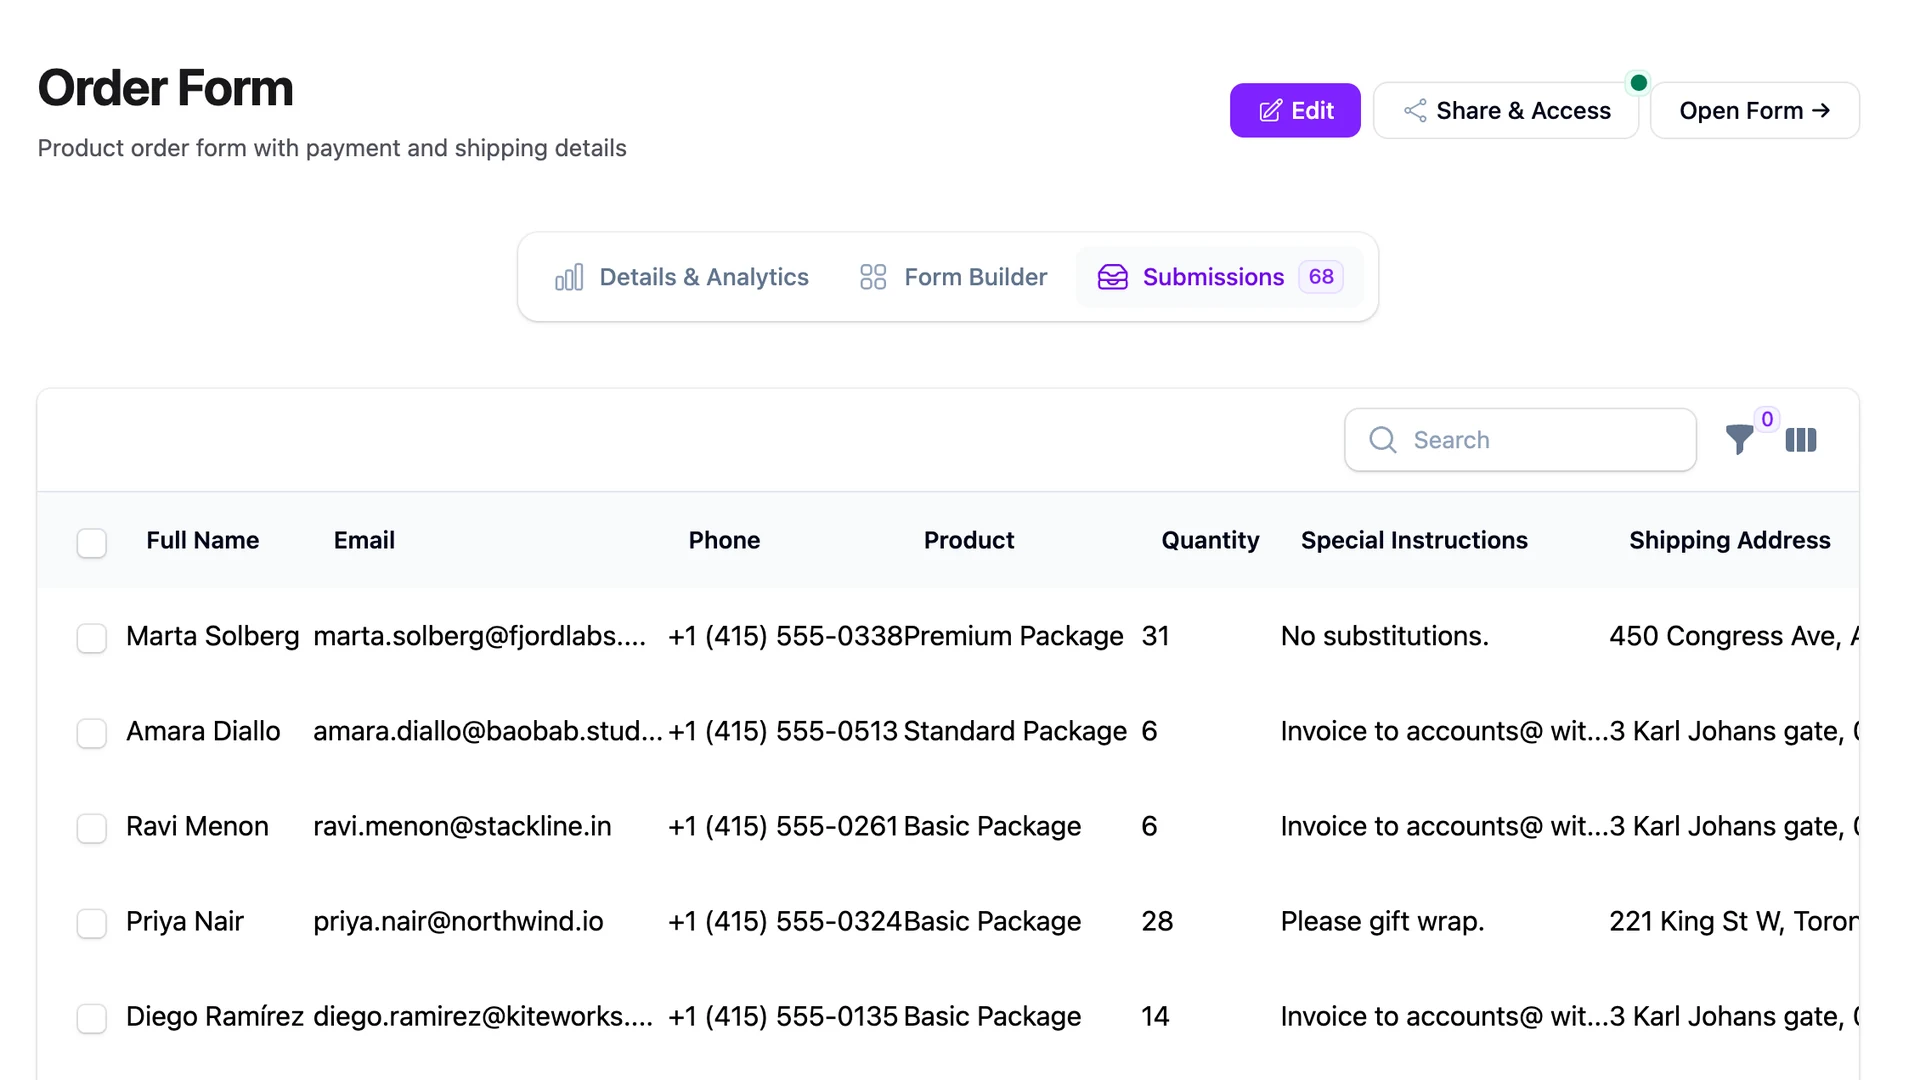Click the green status dot
Screen dimensions: 1920x1080
tap(1638, 83)
